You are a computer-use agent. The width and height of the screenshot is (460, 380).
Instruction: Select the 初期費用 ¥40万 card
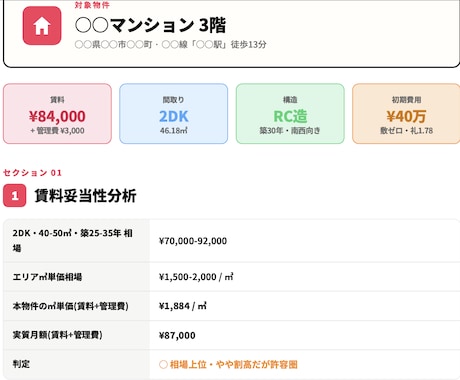point(406,114)
